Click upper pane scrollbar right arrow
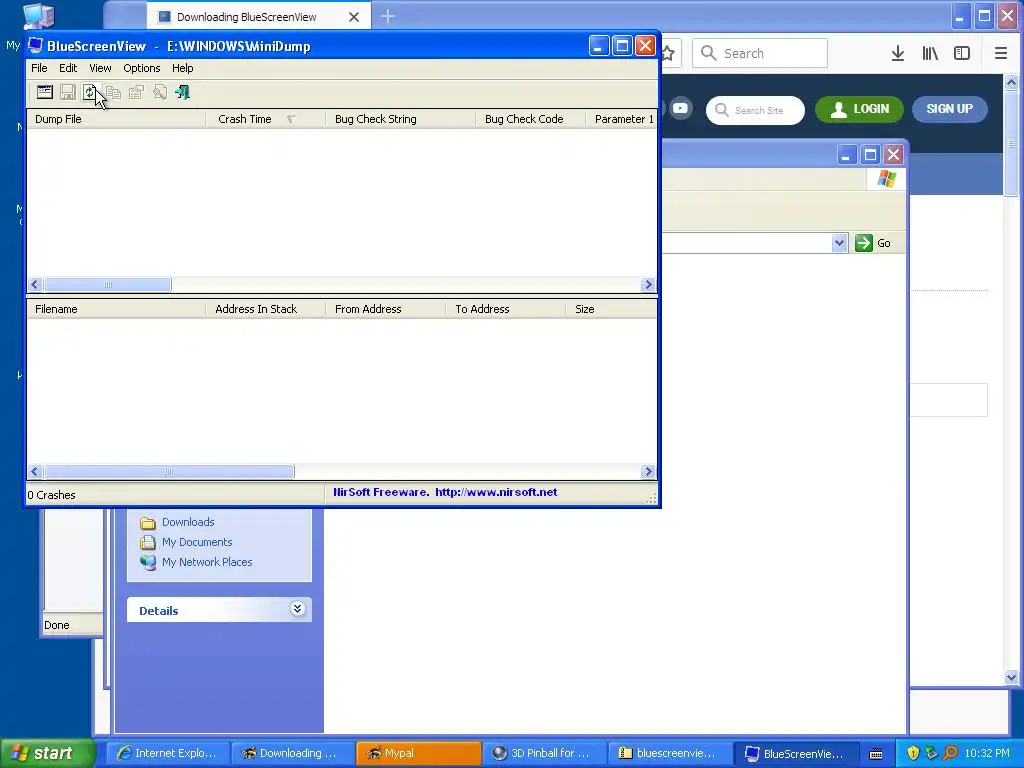Screen dimensions: 1024x768 click(648, 285)
